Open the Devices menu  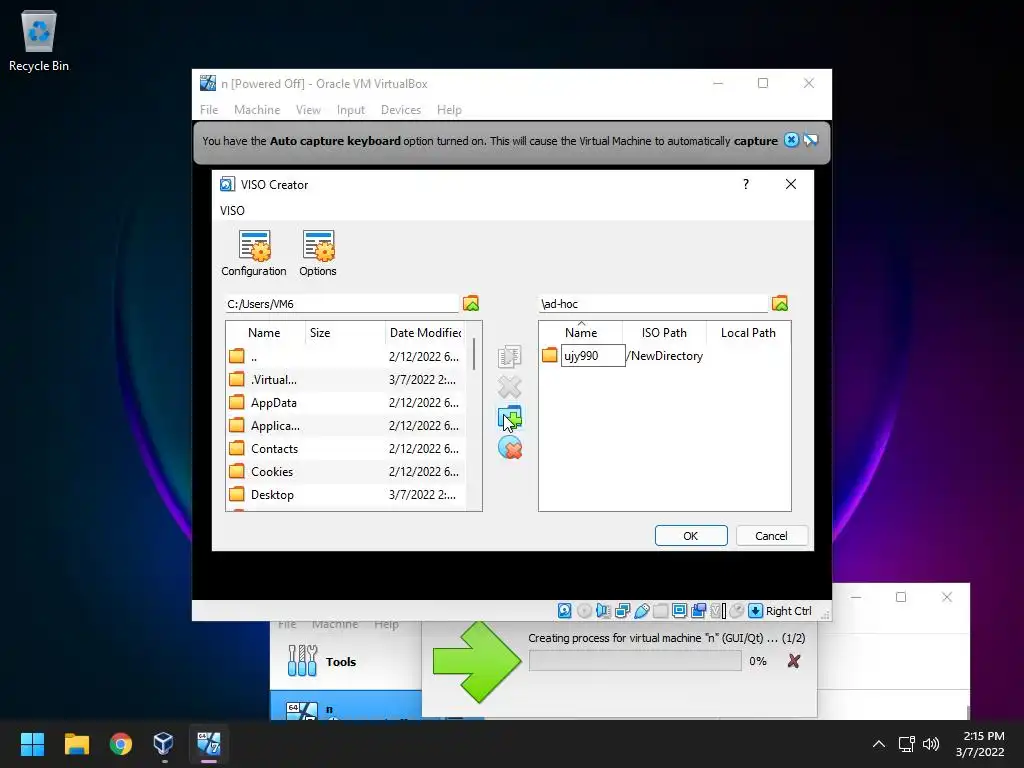[400, 110]
